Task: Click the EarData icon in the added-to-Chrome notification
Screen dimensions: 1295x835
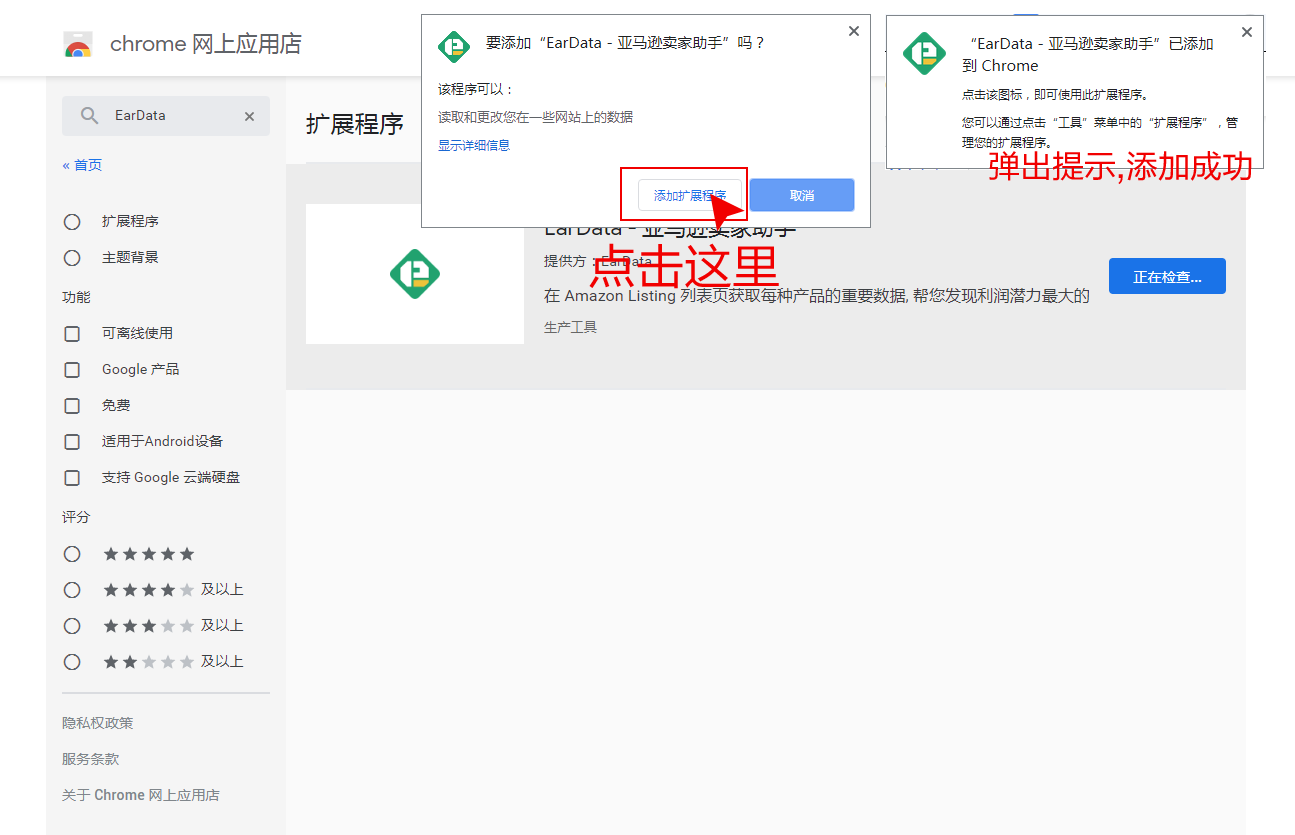Action: [x=924, y=53]
